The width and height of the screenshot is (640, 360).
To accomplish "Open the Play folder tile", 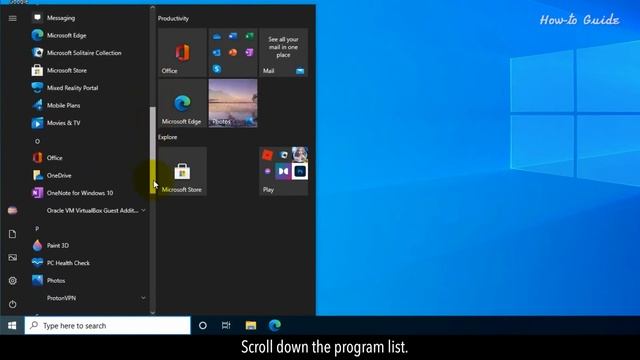I will pyautogui.click(x=283, y=171).
